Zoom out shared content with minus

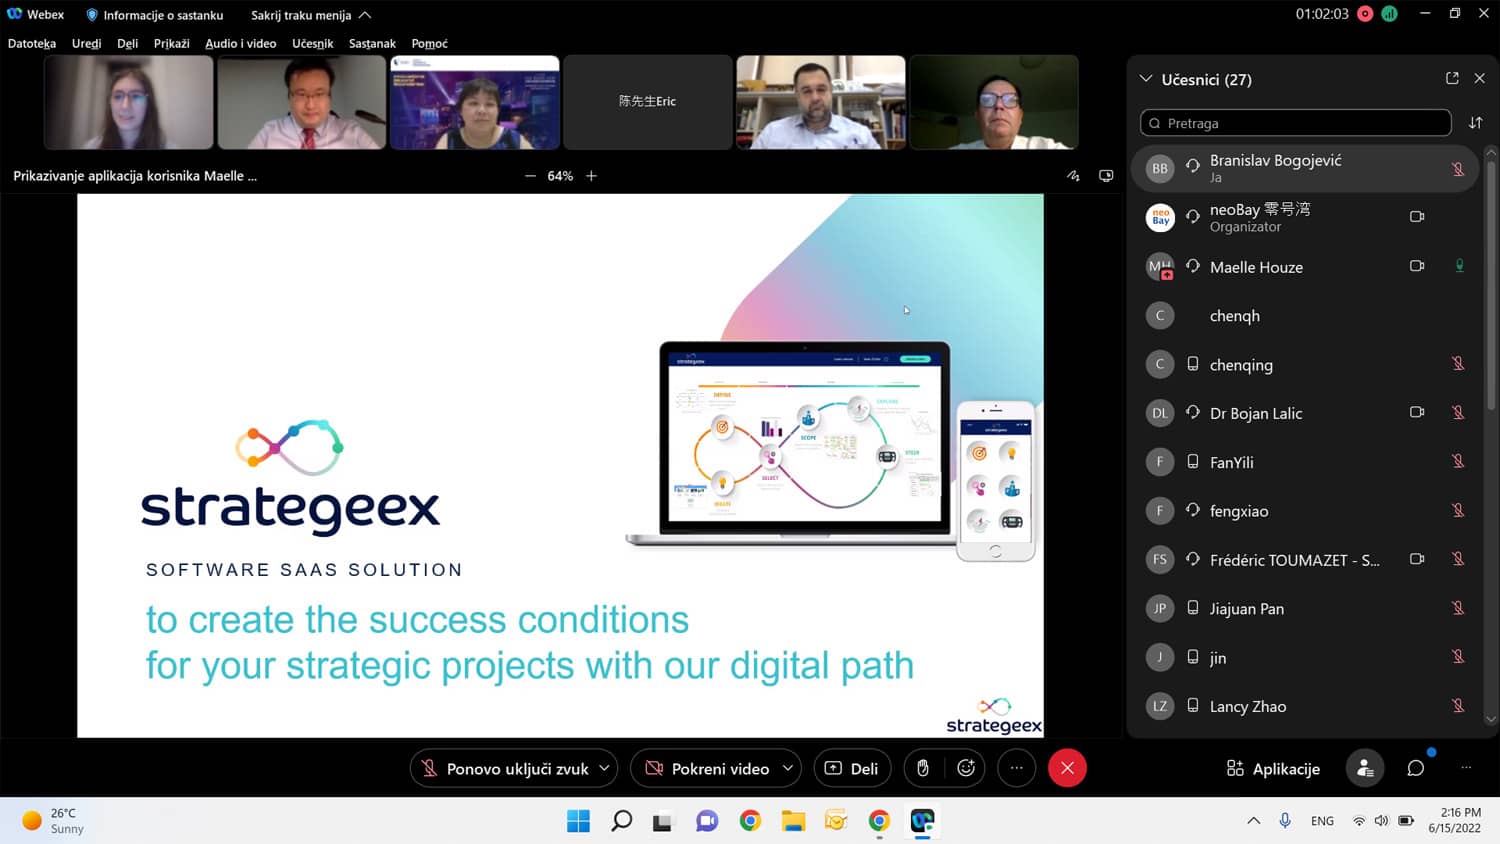point(530,176)
